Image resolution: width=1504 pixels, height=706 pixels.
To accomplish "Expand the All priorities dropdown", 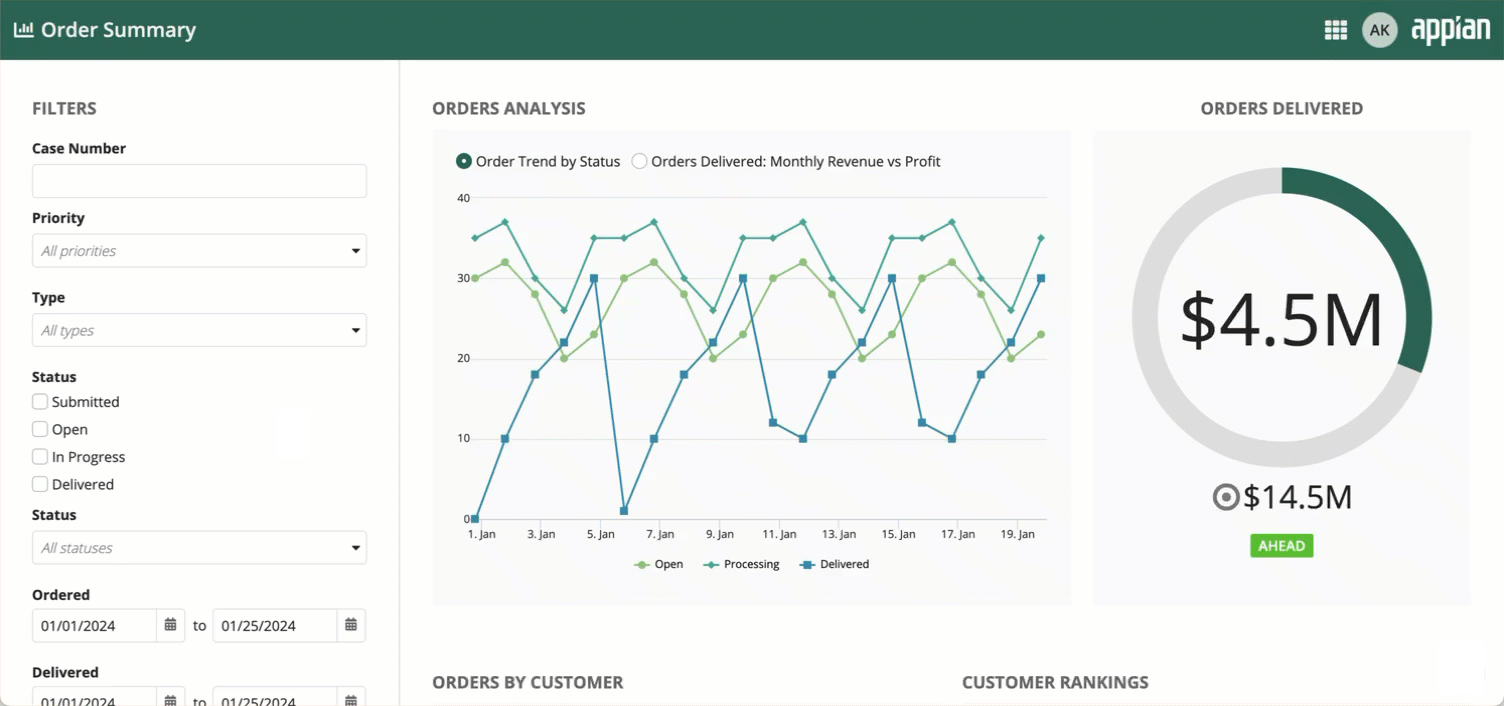I will (x=199, y=251).
